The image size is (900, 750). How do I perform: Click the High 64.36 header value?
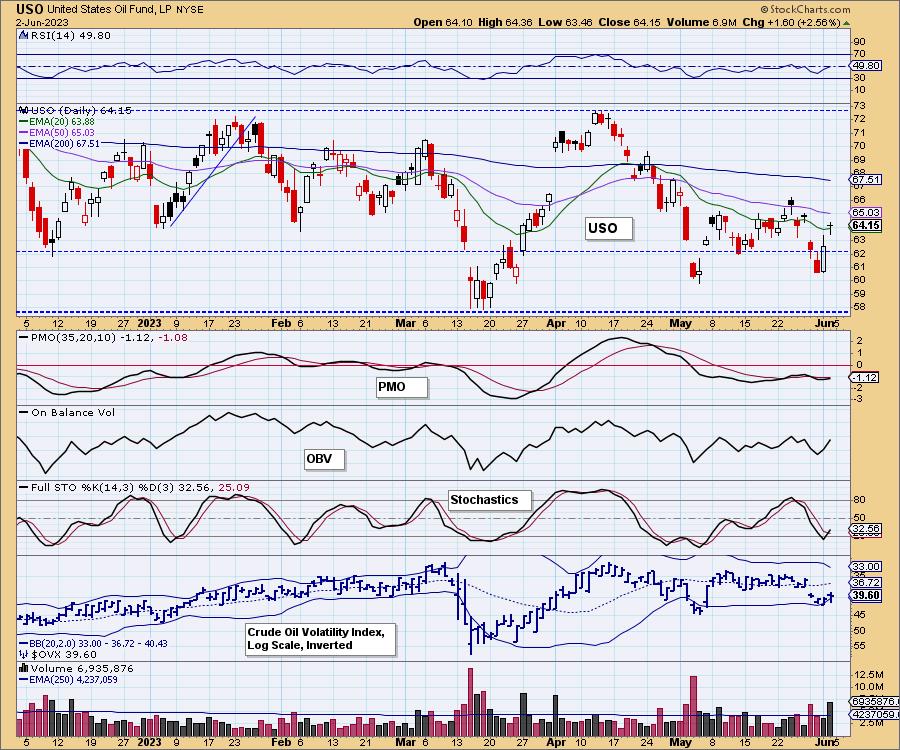point(505,22)
